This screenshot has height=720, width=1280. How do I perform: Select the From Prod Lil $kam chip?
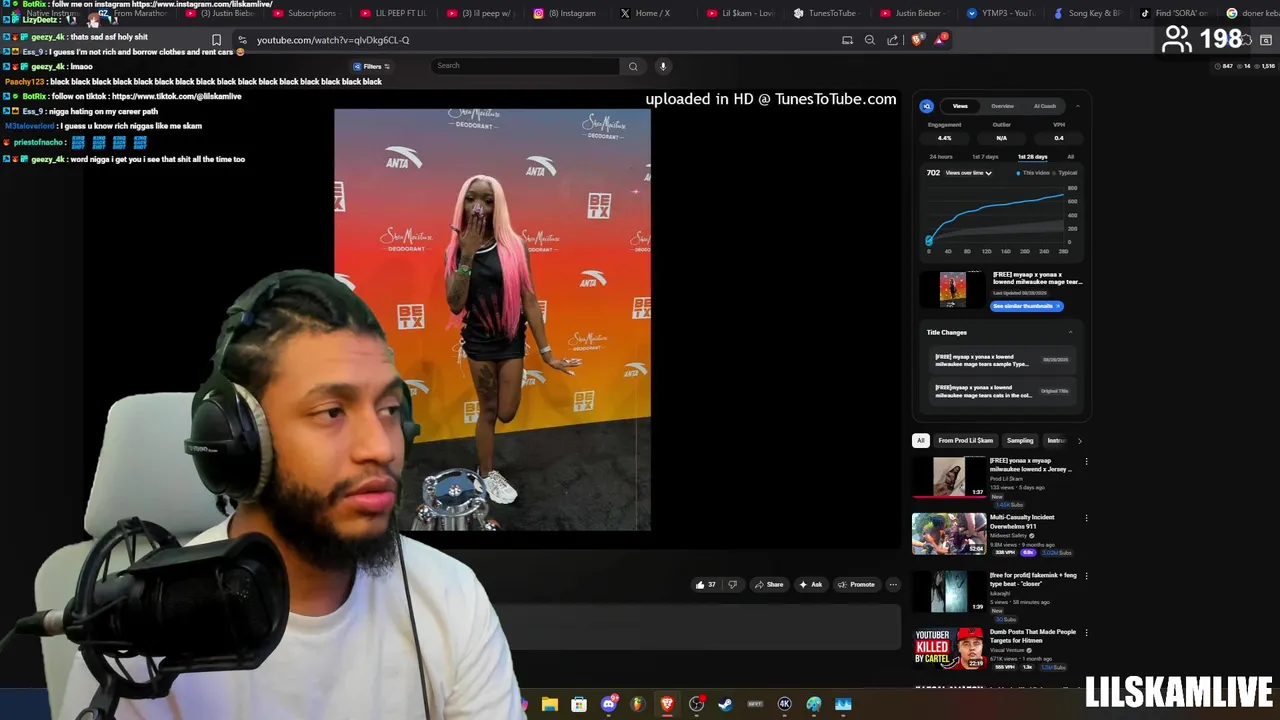click(965, 441)
